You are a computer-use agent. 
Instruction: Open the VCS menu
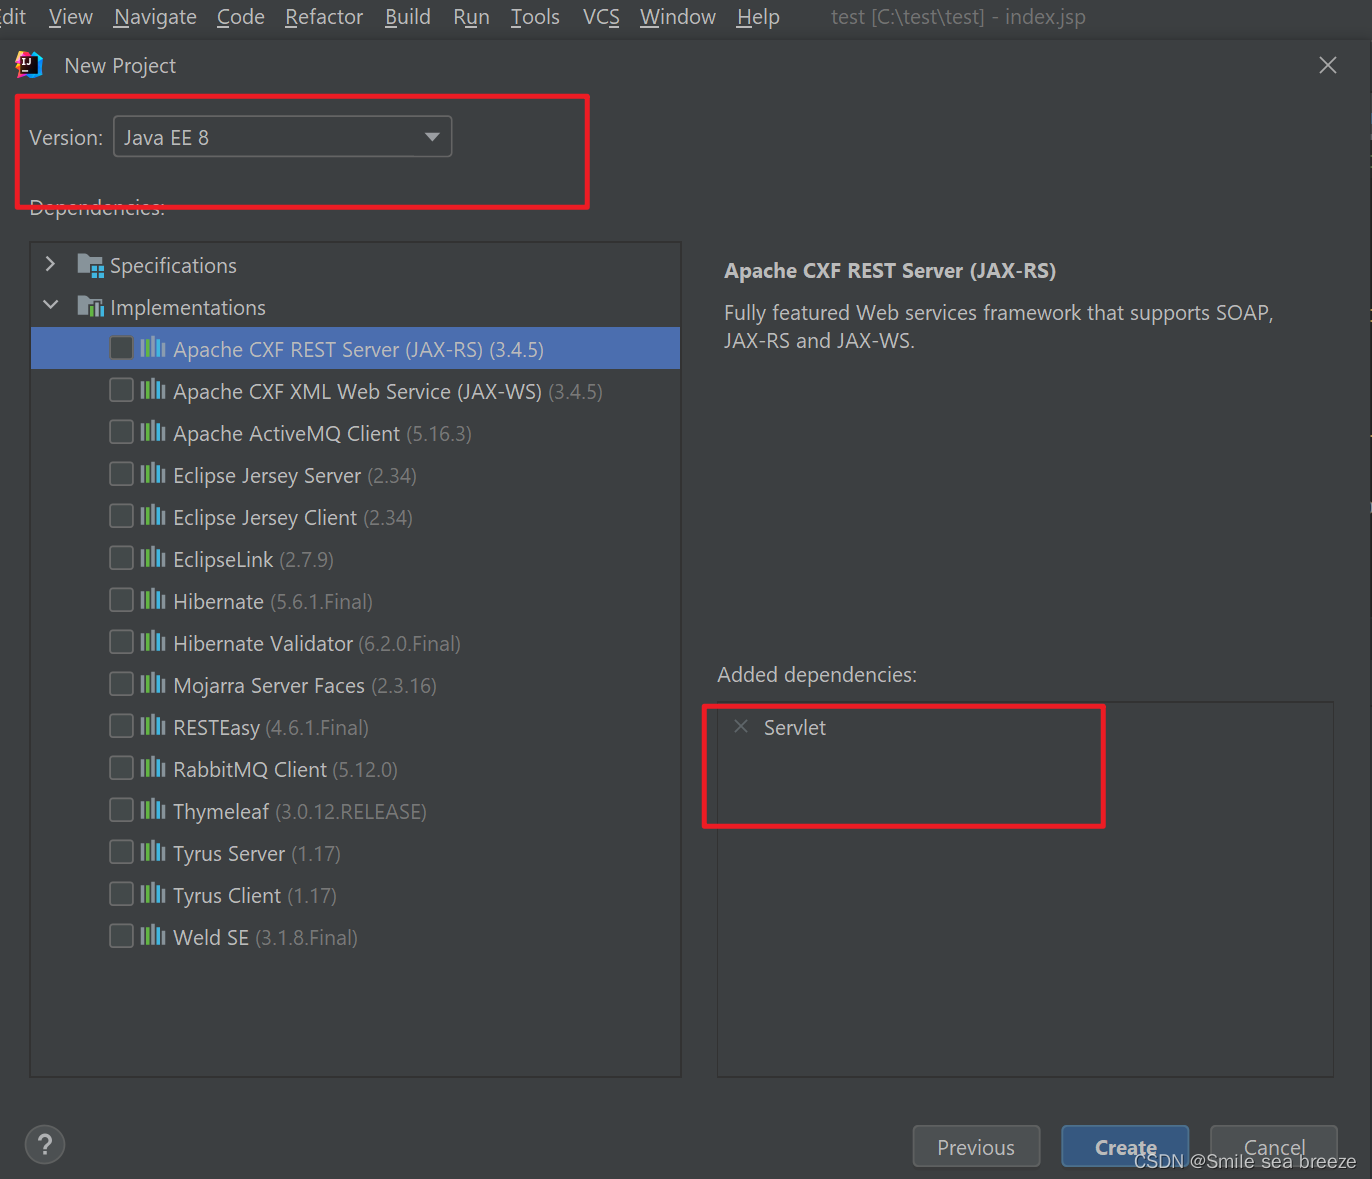601,17
